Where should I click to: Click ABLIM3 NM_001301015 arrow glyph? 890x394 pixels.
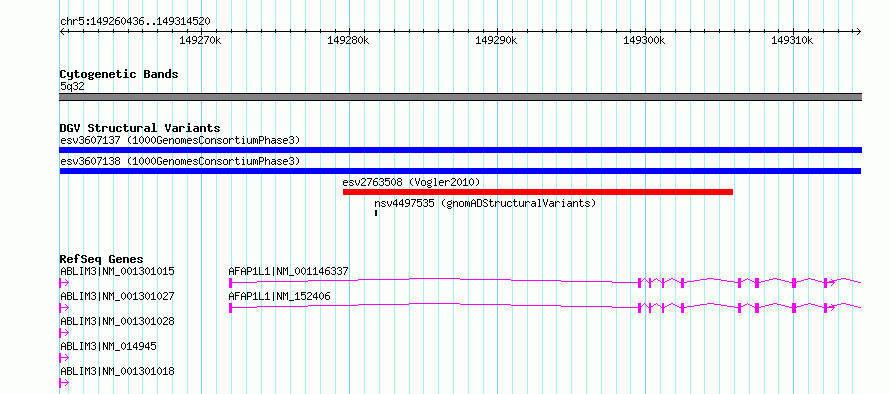[x=64, y=283]
